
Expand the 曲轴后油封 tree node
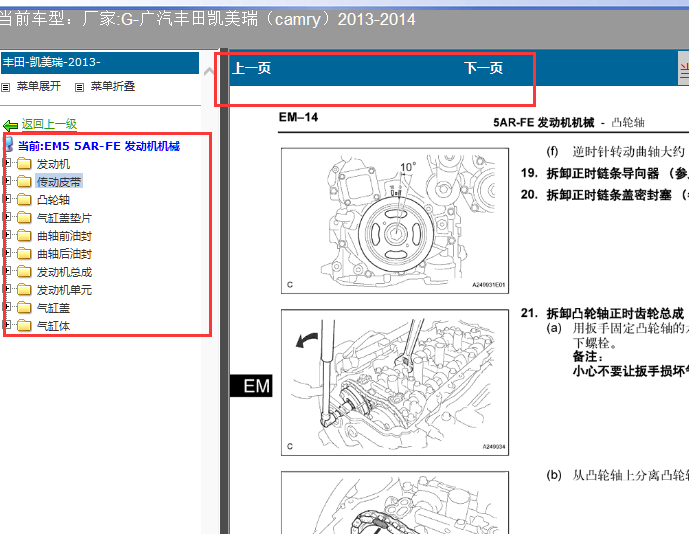[7, 253]
